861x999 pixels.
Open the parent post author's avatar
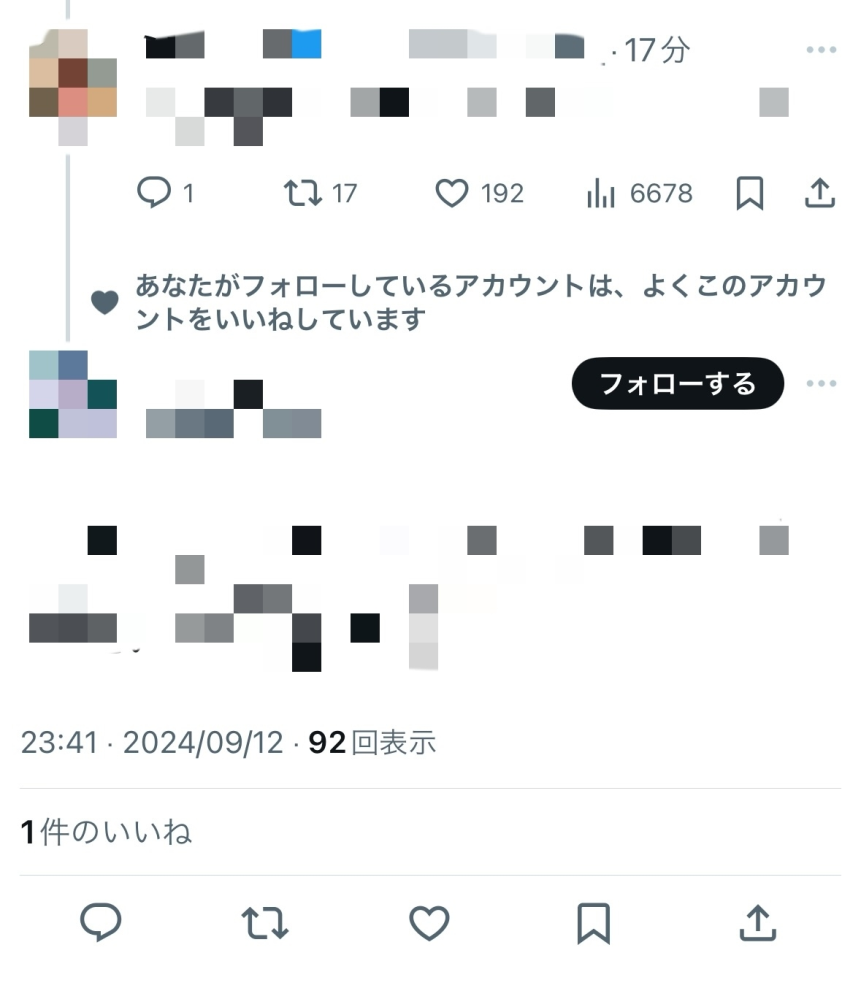(73, 87)
